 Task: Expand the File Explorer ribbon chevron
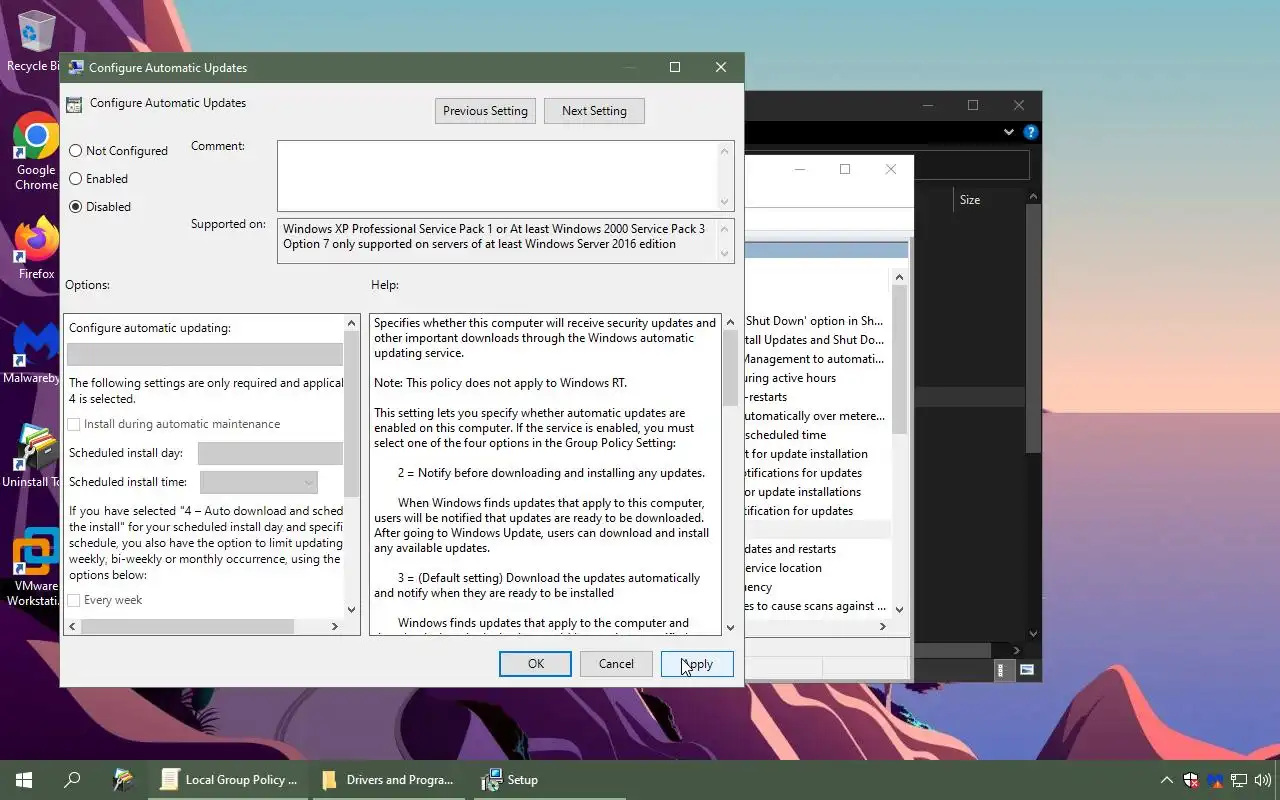point(1009,132)
